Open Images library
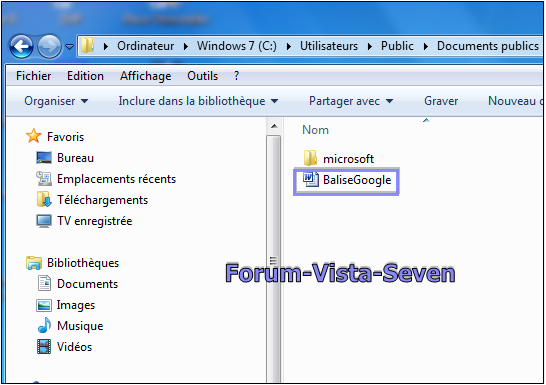The height and width of the screenshot is (385, 546). click(x=76, y=305)
